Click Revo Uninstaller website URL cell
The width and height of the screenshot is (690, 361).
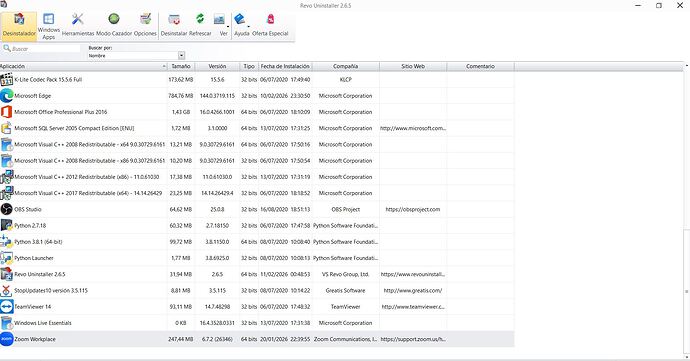coord(413,274)
